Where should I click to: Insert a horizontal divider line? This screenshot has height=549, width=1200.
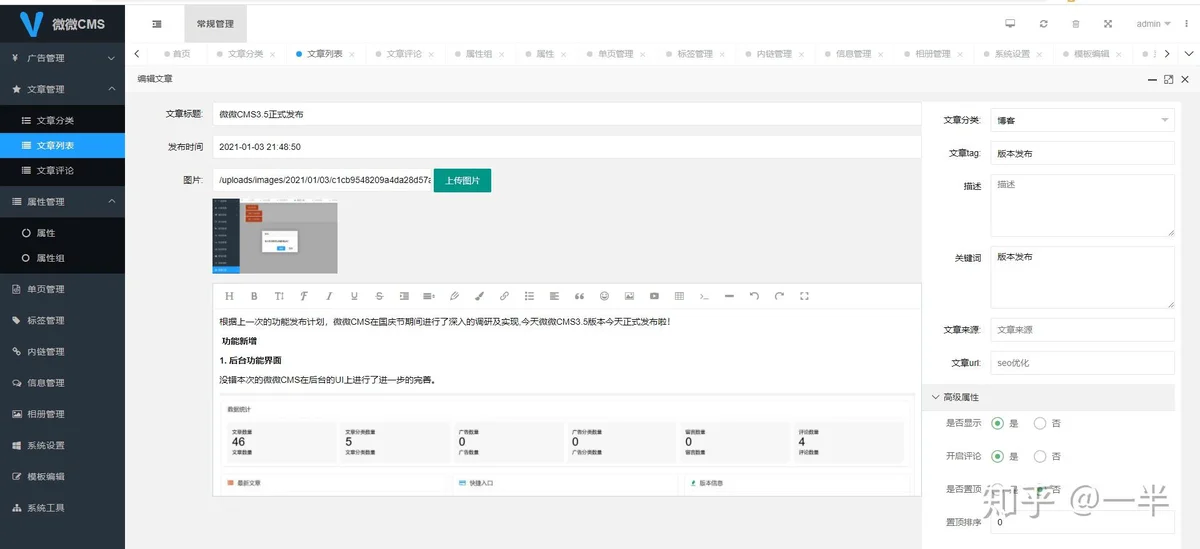729,296
